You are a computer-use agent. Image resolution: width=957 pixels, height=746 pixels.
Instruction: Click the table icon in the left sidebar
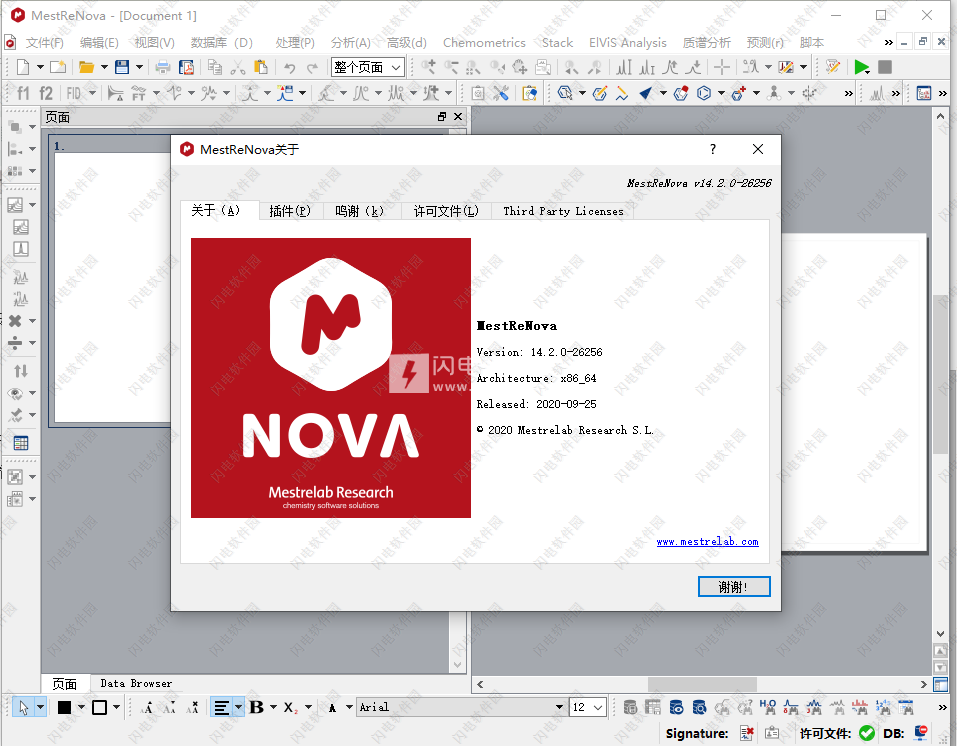(x=21, y=443)
